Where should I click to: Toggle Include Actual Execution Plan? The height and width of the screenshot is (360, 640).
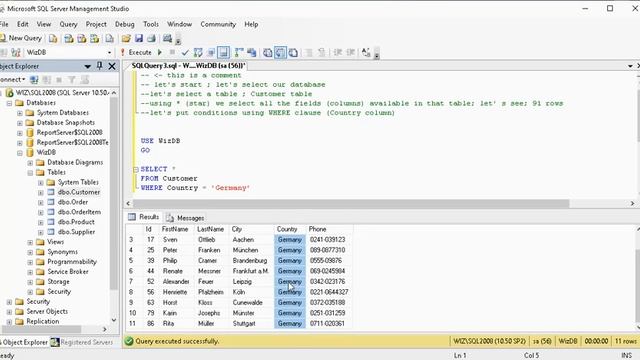point(239,52)
